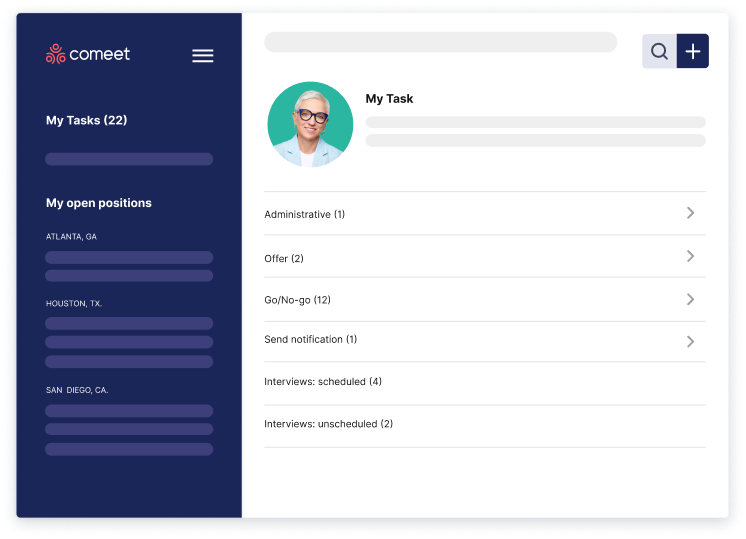Open the hamburger menu
746x539 pixels.
[x=203, y=56]
